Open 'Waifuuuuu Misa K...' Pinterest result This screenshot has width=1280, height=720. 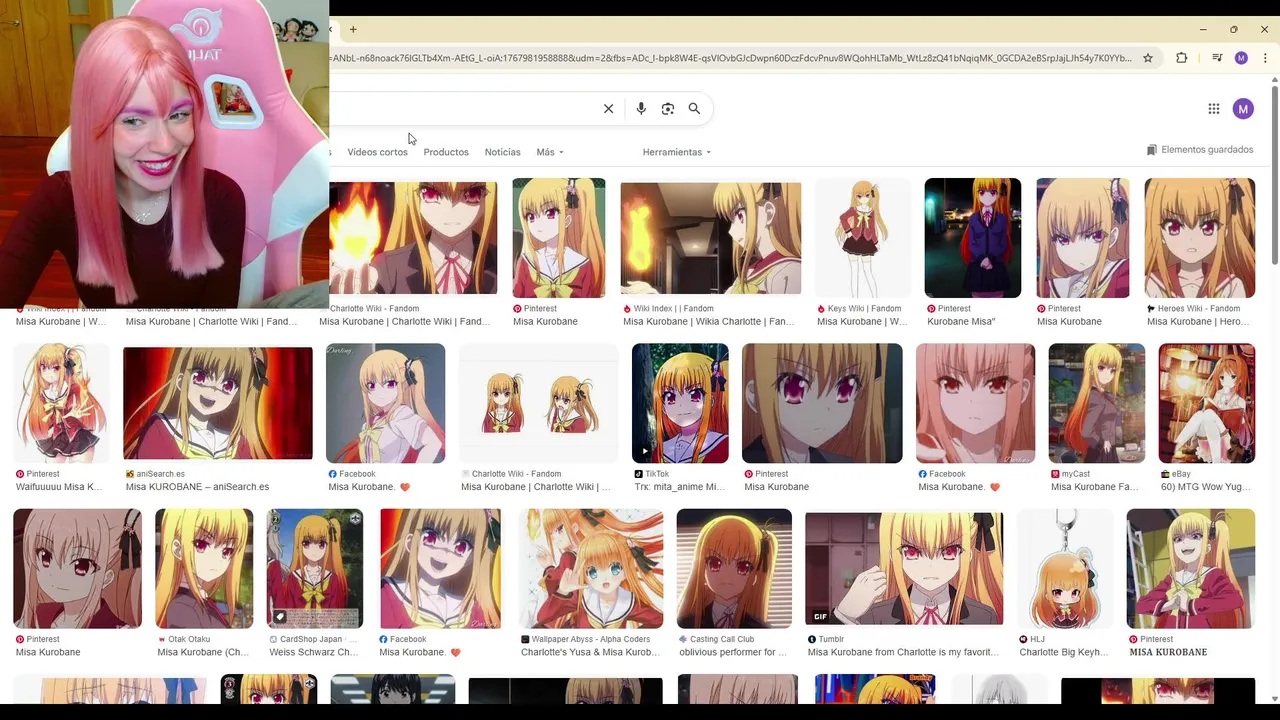[x=59, y=487]
